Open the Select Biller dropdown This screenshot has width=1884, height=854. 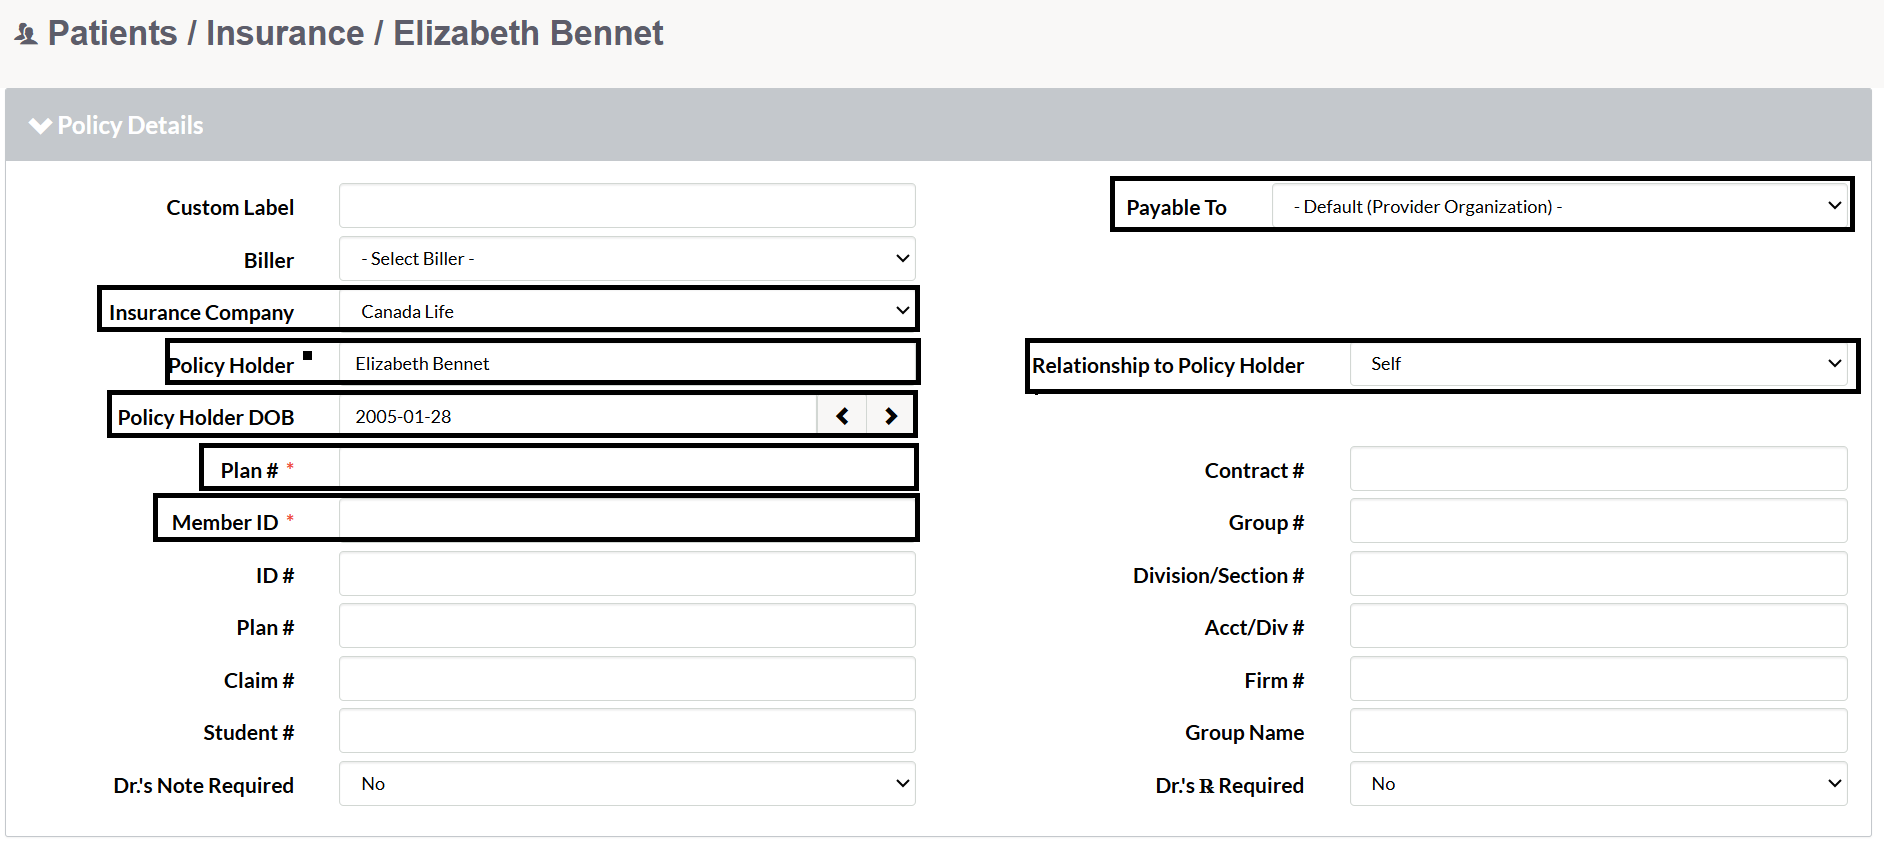[627, 259]
